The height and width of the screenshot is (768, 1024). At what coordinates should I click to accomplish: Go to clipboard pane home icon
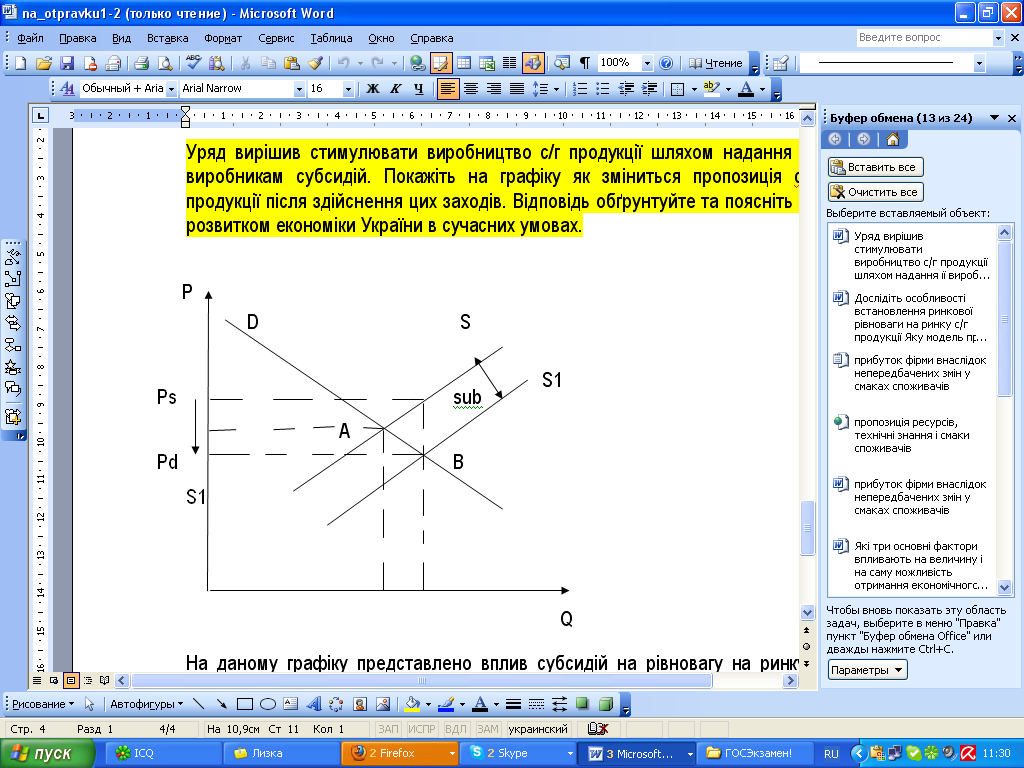[893, 139]
